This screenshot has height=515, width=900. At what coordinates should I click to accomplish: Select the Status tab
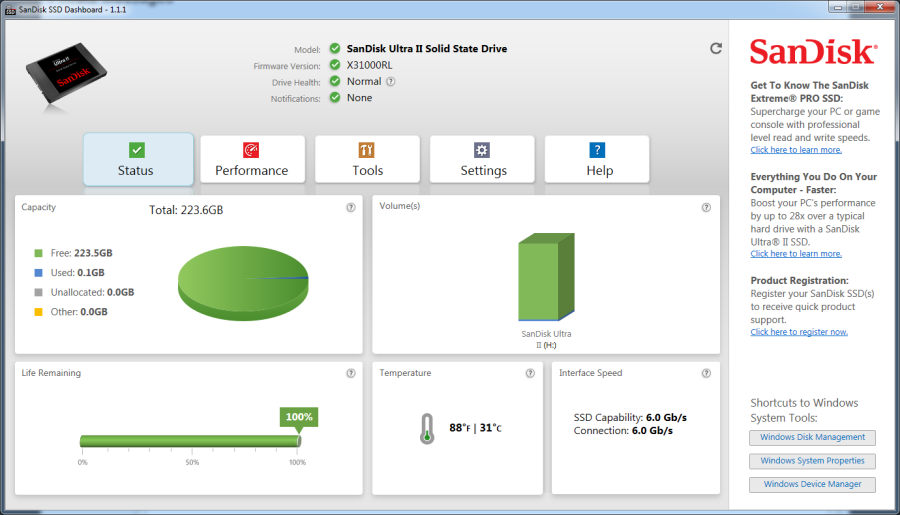[x=138, y=160]
